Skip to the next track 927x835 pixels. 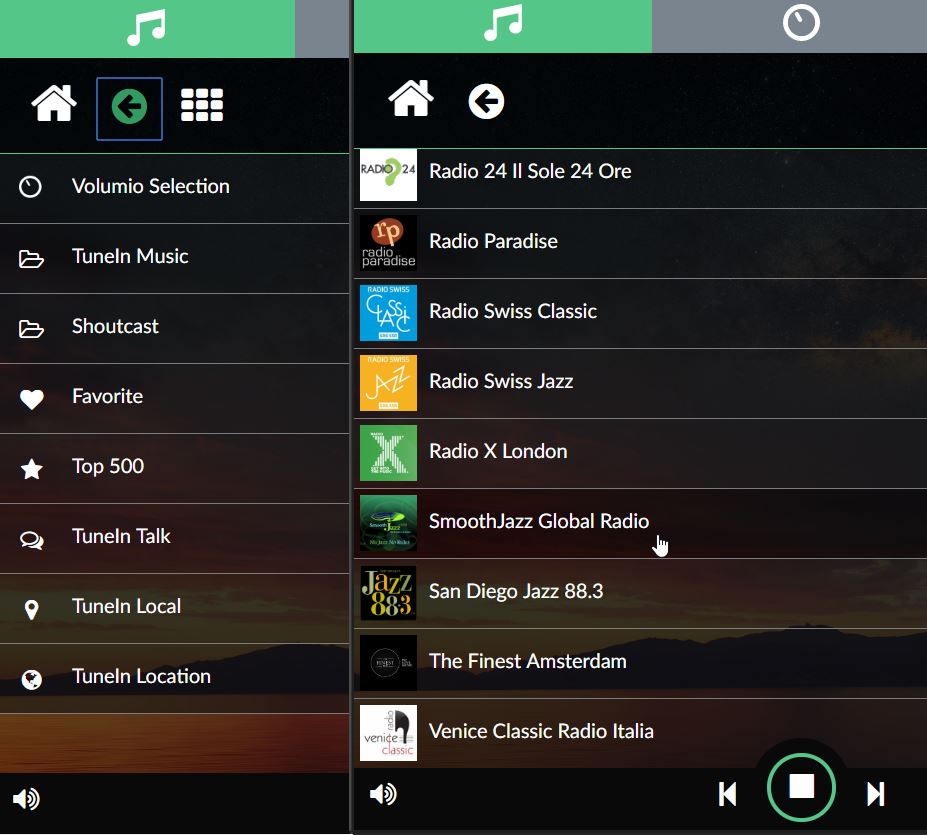pos(876,794)
